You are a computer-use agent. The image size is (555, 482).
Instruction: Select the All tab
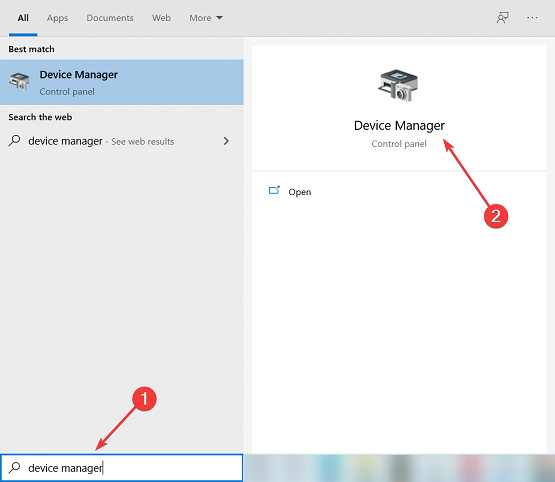click(x=23, y=18)
